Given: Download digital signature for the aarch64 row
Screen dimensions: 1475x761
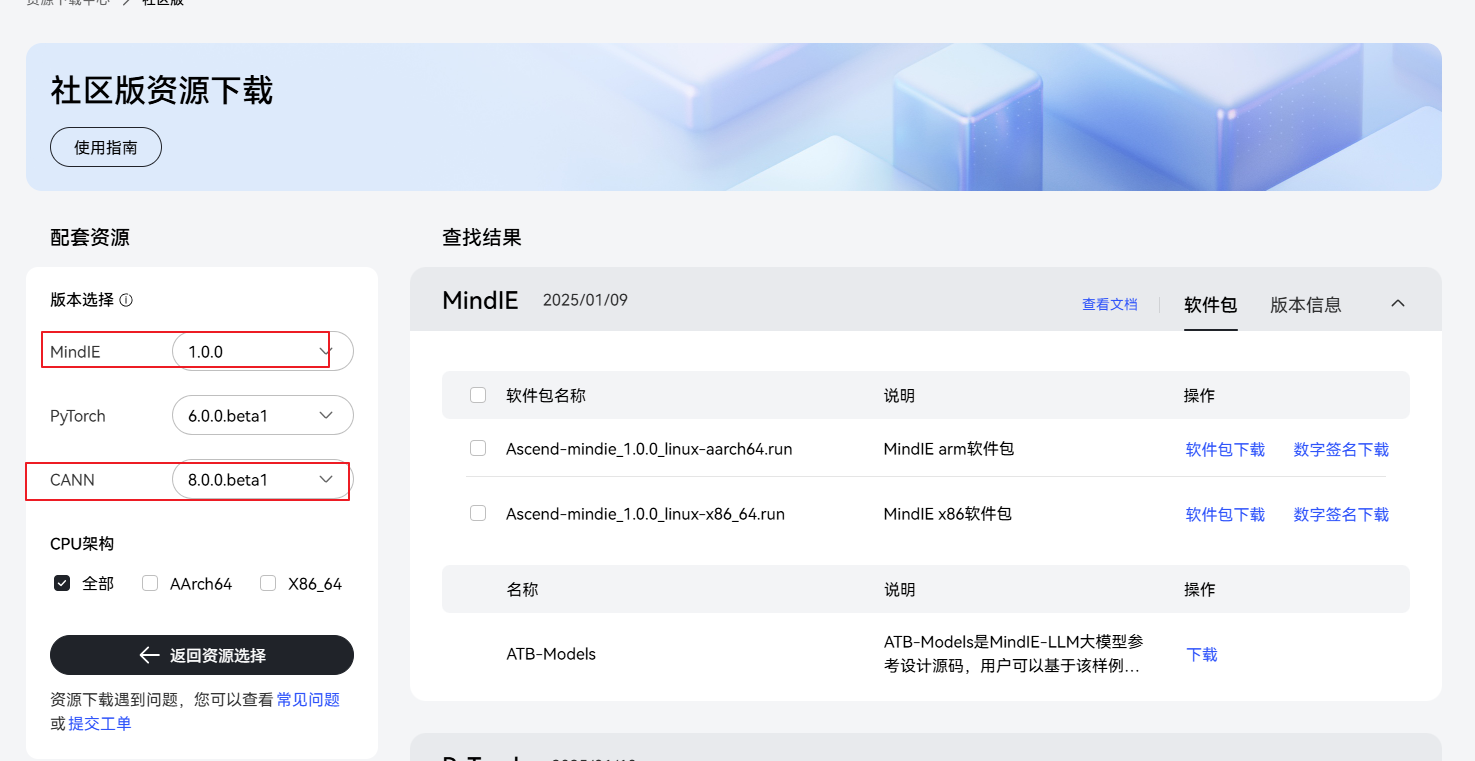Looking at the screenshot, I should pos(1341,450).
